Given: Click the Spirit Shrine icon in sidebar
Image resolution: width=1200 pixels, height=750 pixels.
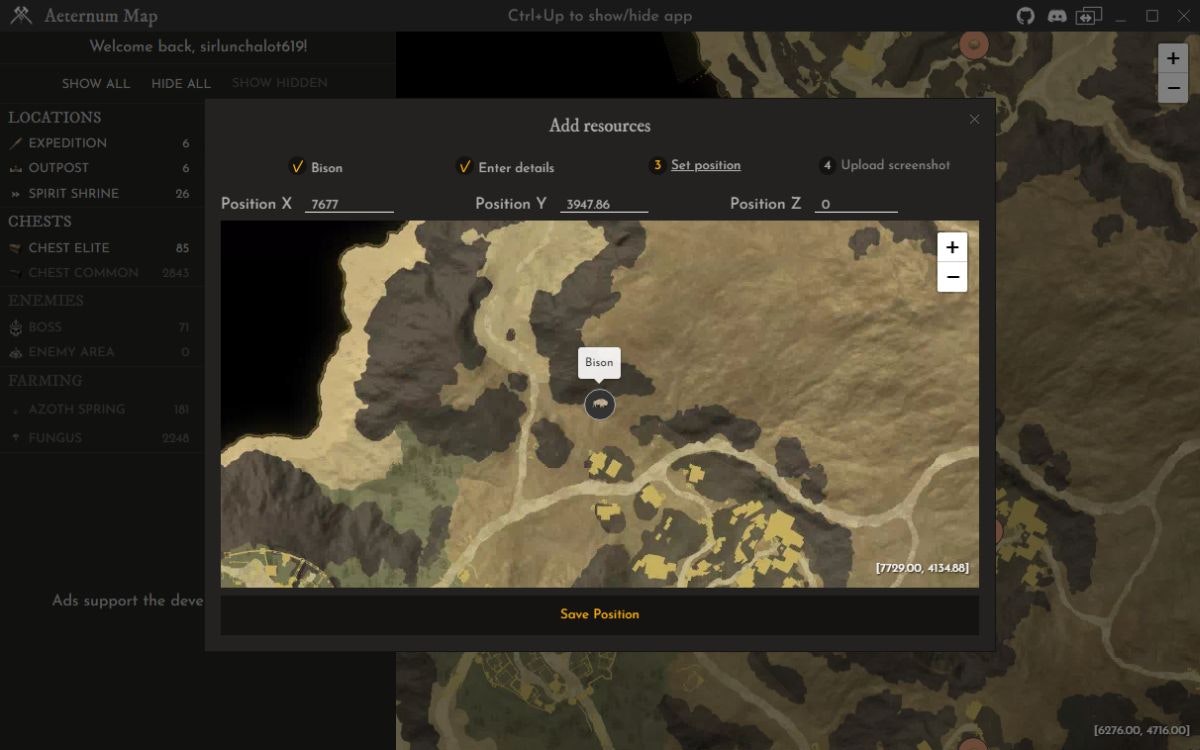Looking at the screenshot, I should 14,193.
